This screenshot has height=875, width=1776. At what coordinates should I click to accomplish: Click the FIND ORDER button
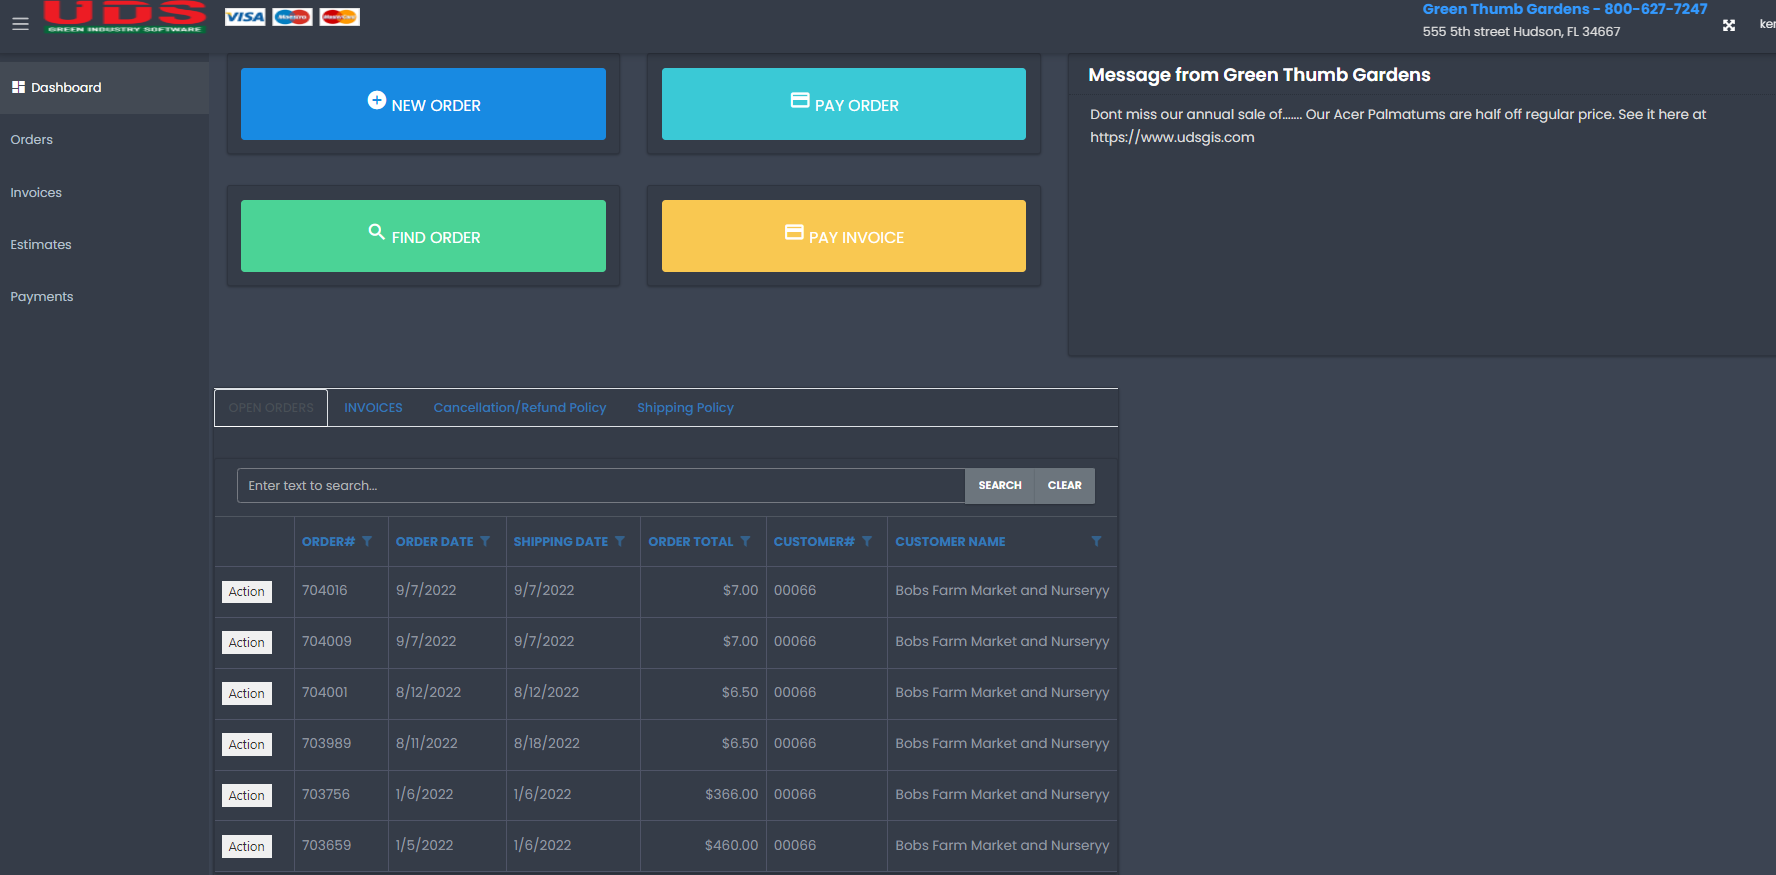tap(423, 236)
